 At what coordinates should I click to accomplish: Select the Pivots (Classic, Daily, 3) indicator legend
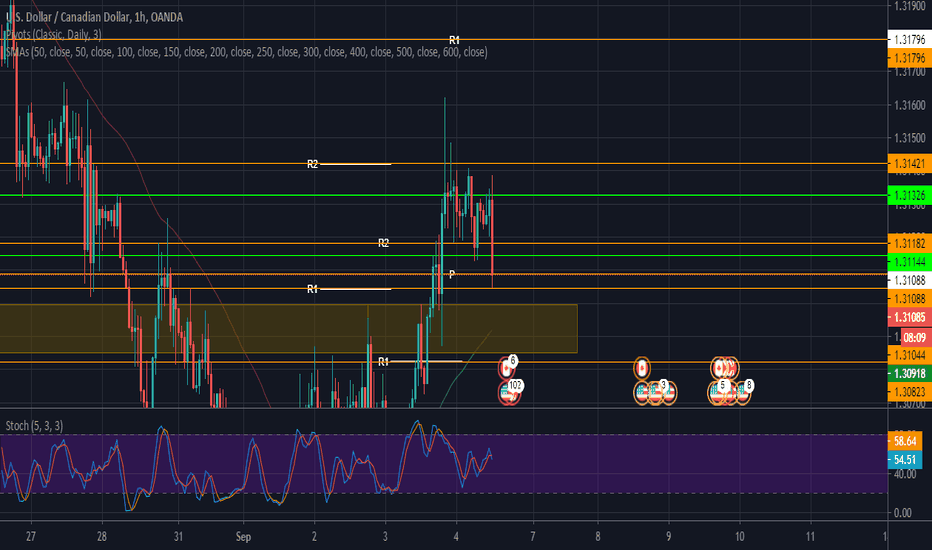pos(52,34)
